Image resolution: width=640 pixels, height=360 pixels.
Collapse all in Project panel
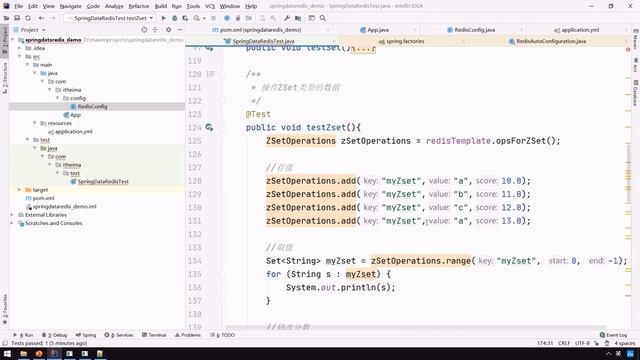(155, 30)
